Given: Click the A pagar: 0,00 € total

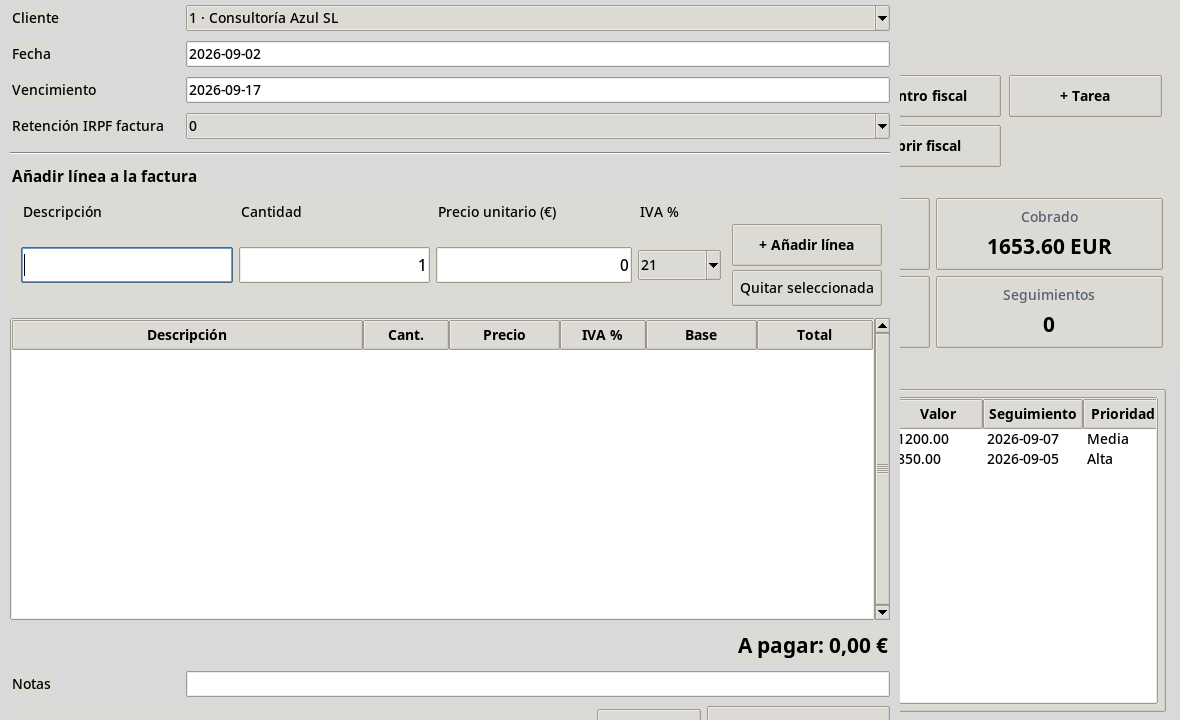Looking at the screenshot, I should 813,646.
